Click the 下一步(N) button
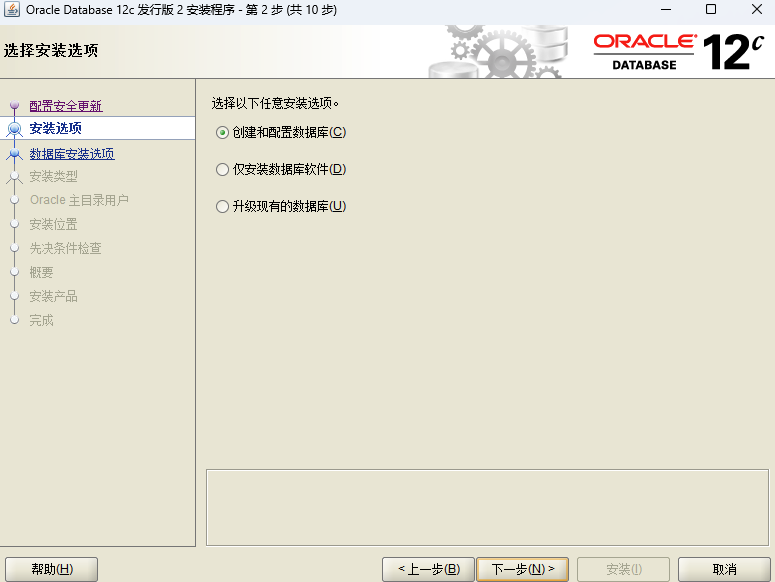The image size is (775, 582). click(x=522, y=569)
